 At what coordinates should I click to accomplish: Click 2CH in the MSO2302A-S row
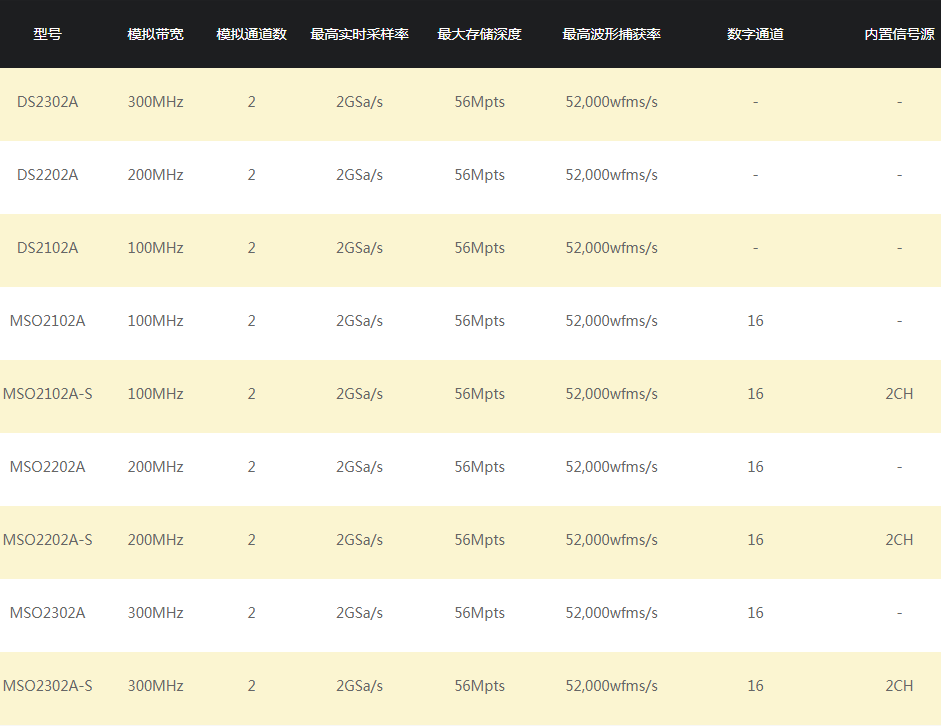900,686
